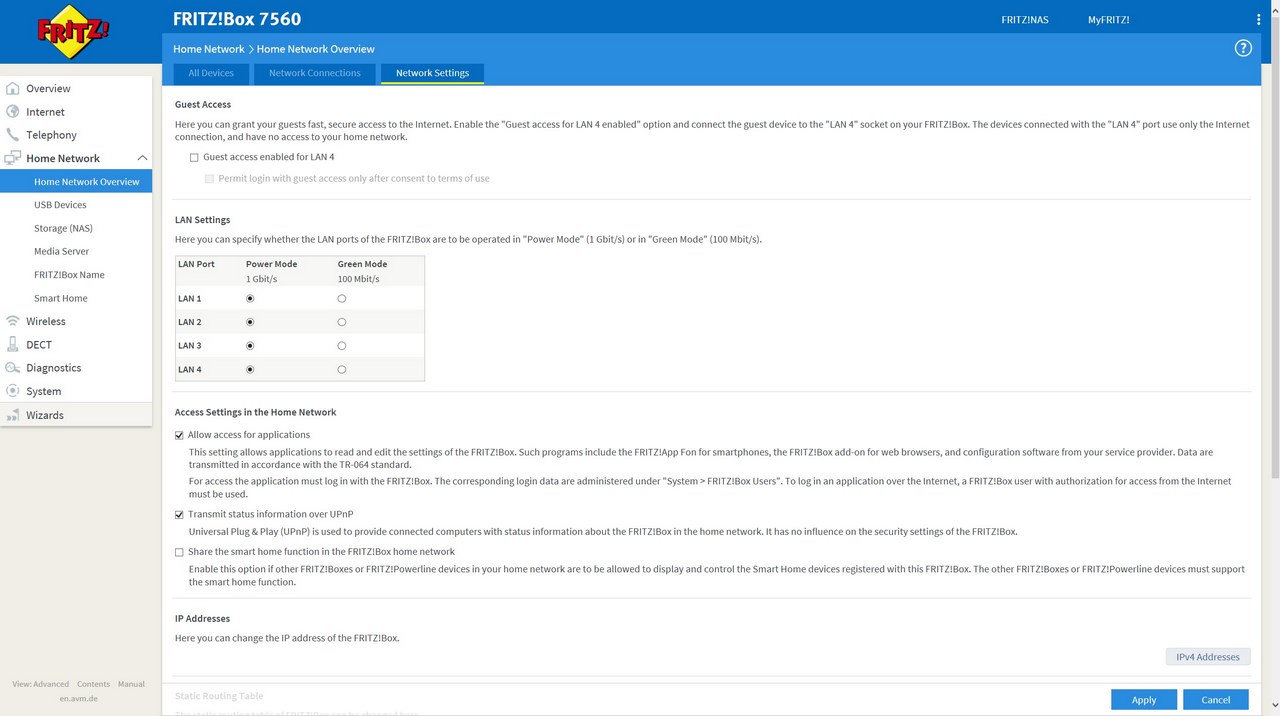Screen dimensions: 1280x716
Task: Click the Wireless signal icon
Action: point(13,321)
